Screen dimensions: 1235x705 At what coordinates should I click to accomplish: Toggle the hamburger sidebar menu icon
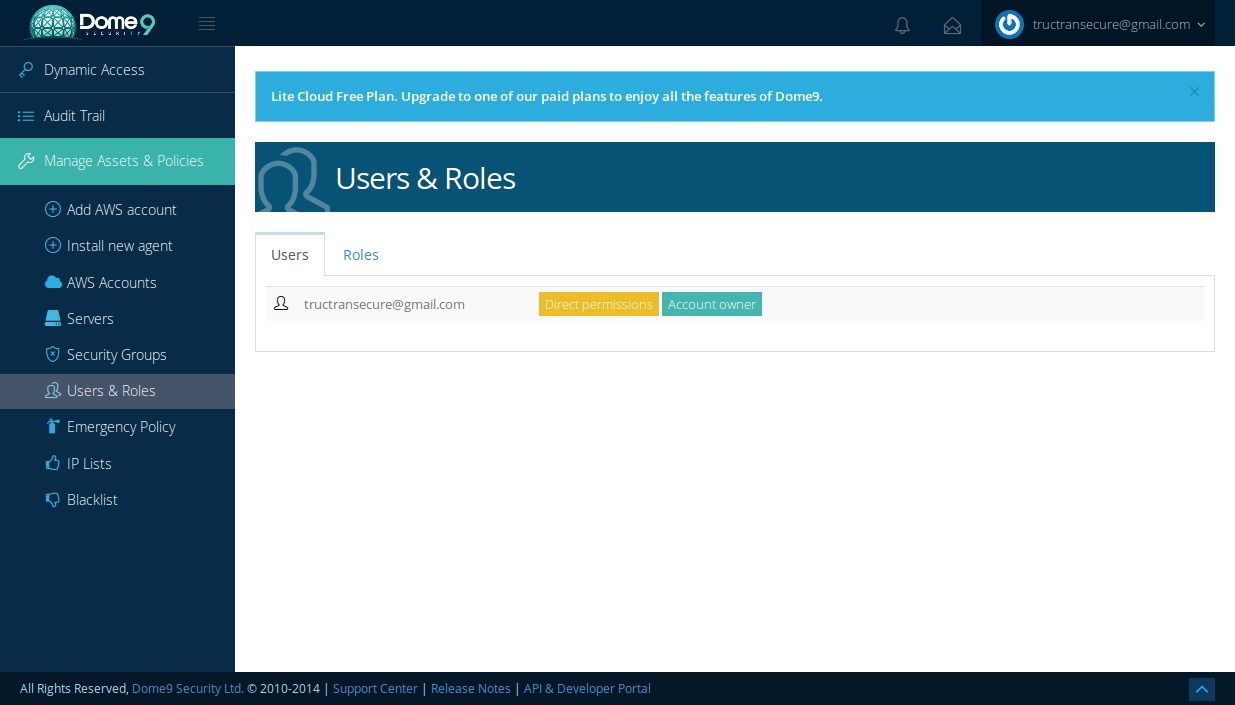(207, 24)
